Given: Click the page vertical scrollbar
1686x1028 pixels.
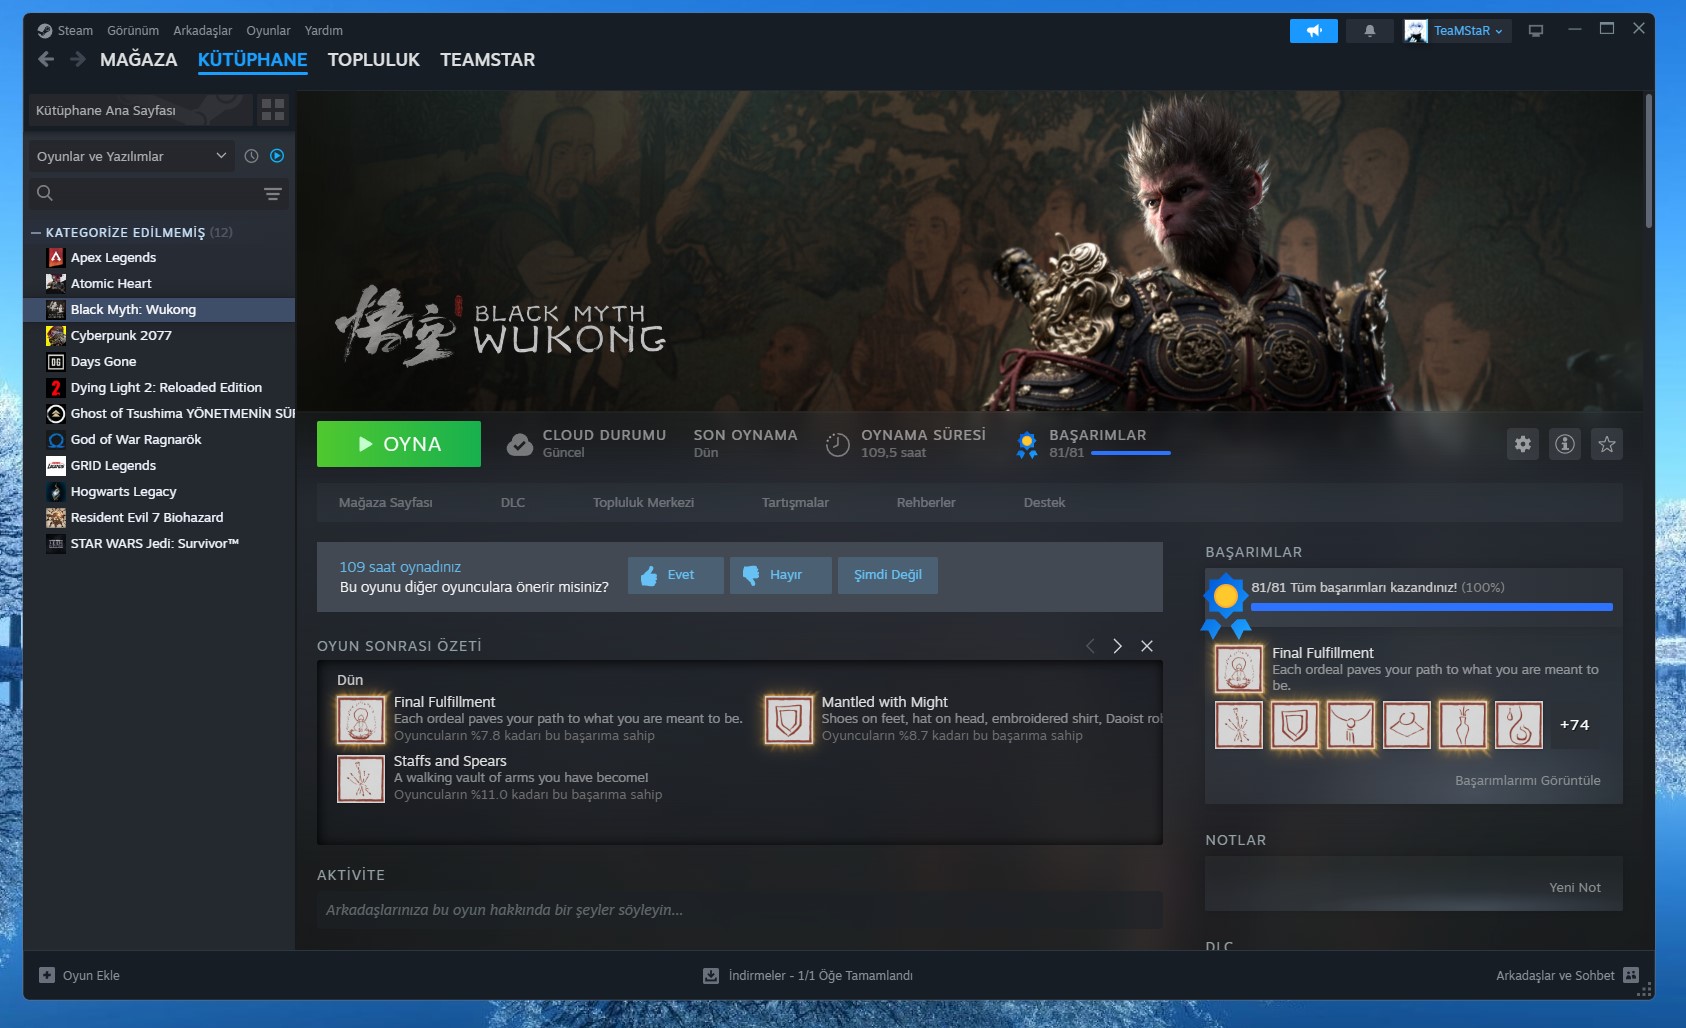Looking at the screenshot, I should 1648,160.
